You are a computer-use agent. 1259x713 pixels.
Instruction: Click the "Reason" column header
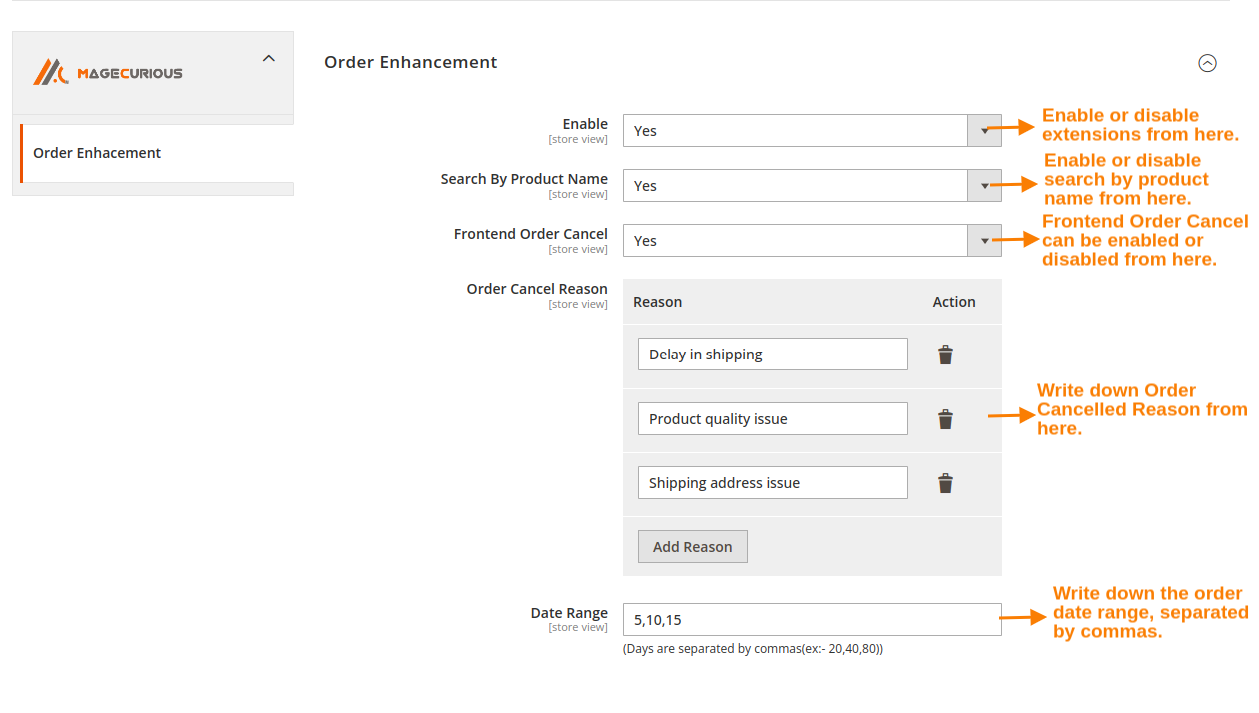[x=657, y=301]
